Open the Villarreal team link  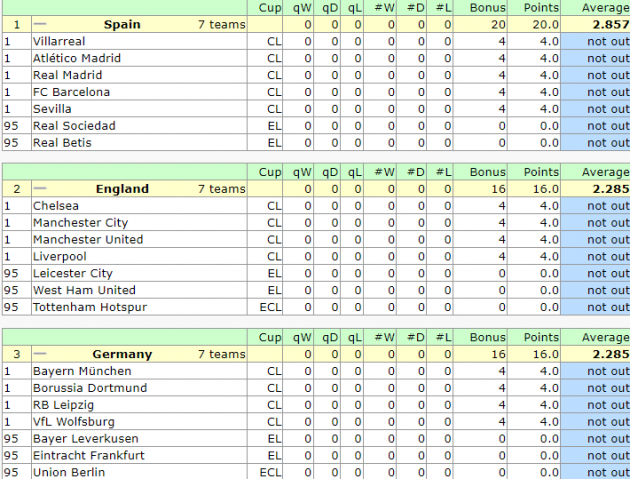click(x=59, y=41)
